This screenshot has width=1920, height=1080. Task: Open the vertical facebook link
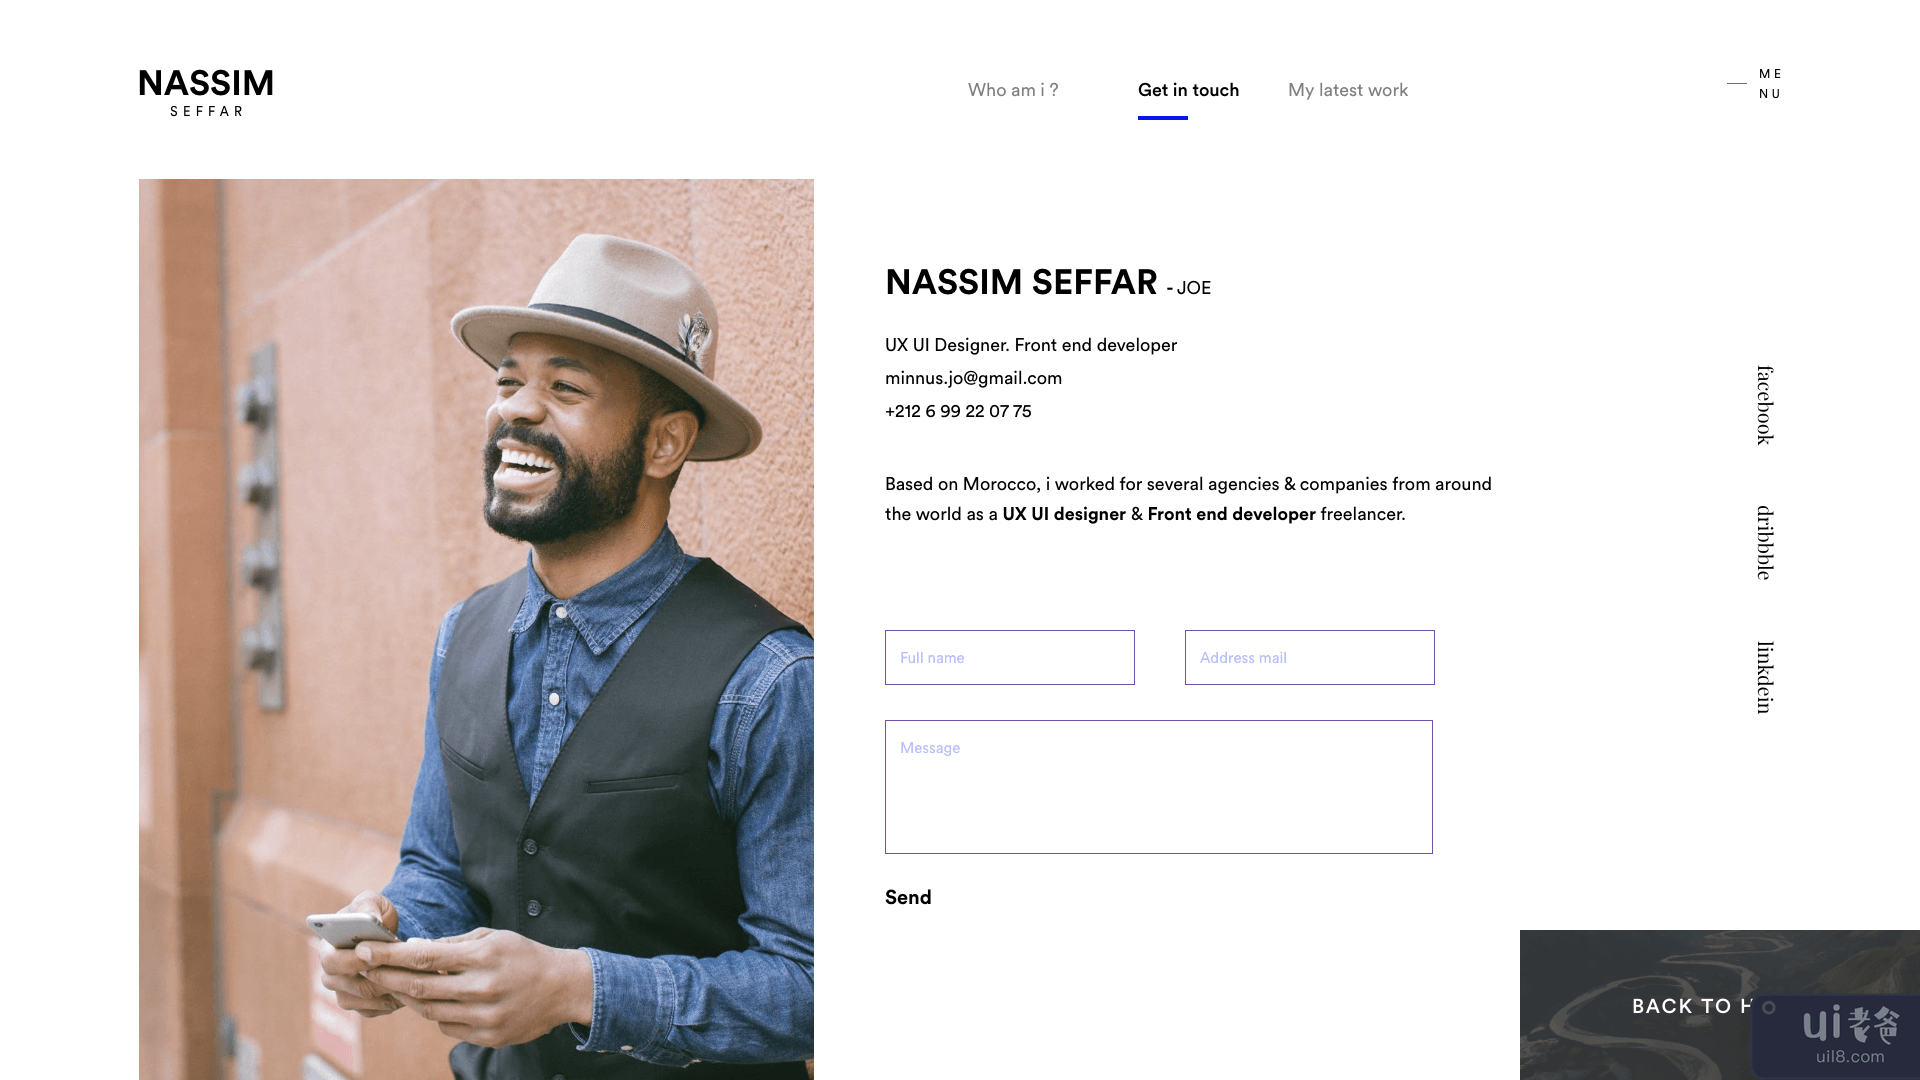1766,405
